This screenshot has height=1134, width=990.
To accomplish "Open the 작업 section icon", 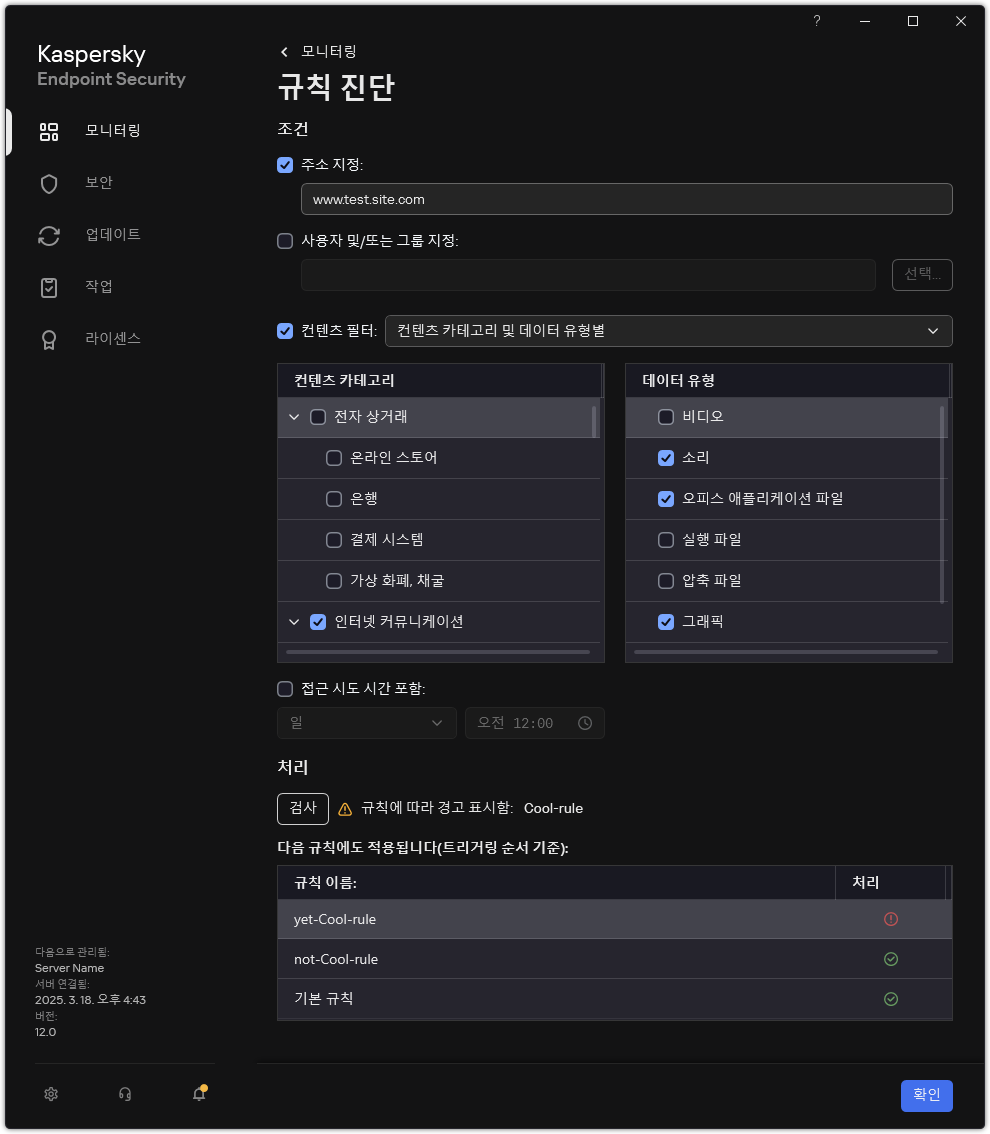I will point(48,287).
